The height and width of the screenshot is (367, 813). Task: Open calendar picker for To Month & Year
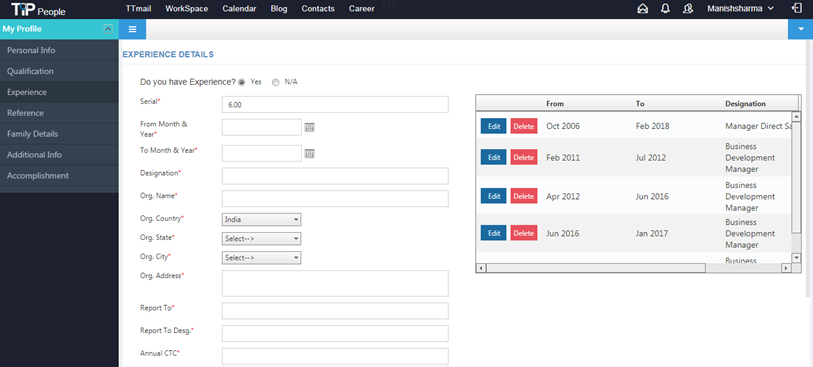click(310, 153)
